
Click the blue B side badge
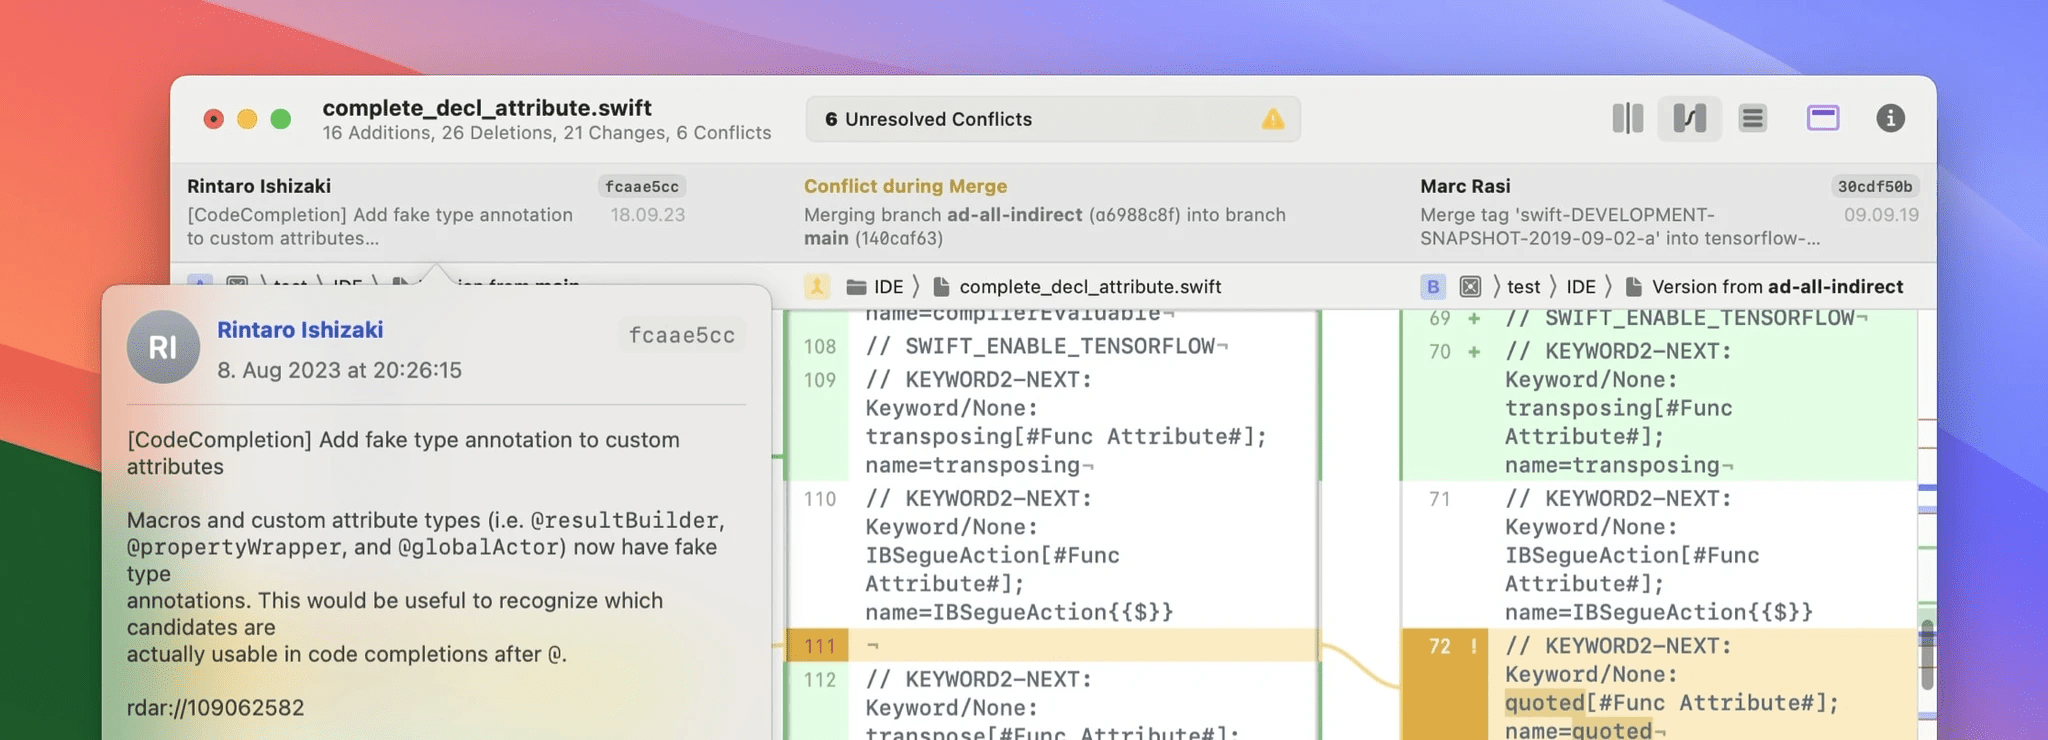(x=1432, y=287)
